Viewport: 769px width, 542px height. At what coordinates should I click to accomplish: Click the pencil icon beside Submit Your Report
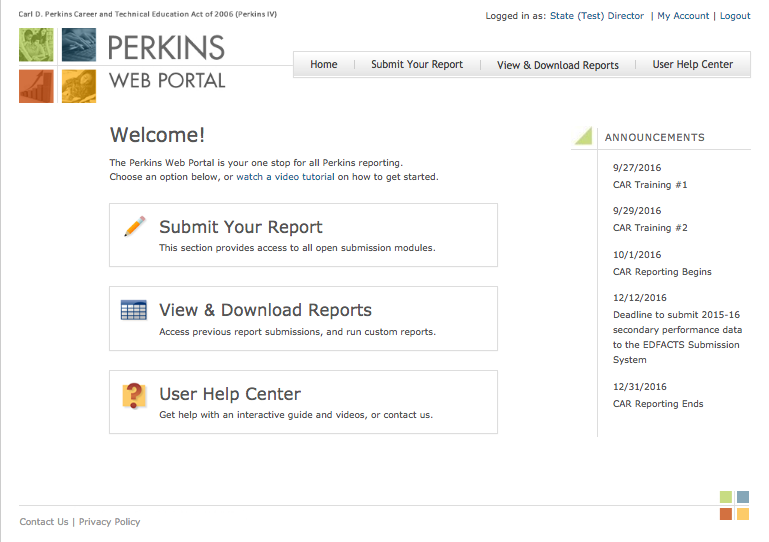coord(134,226)
